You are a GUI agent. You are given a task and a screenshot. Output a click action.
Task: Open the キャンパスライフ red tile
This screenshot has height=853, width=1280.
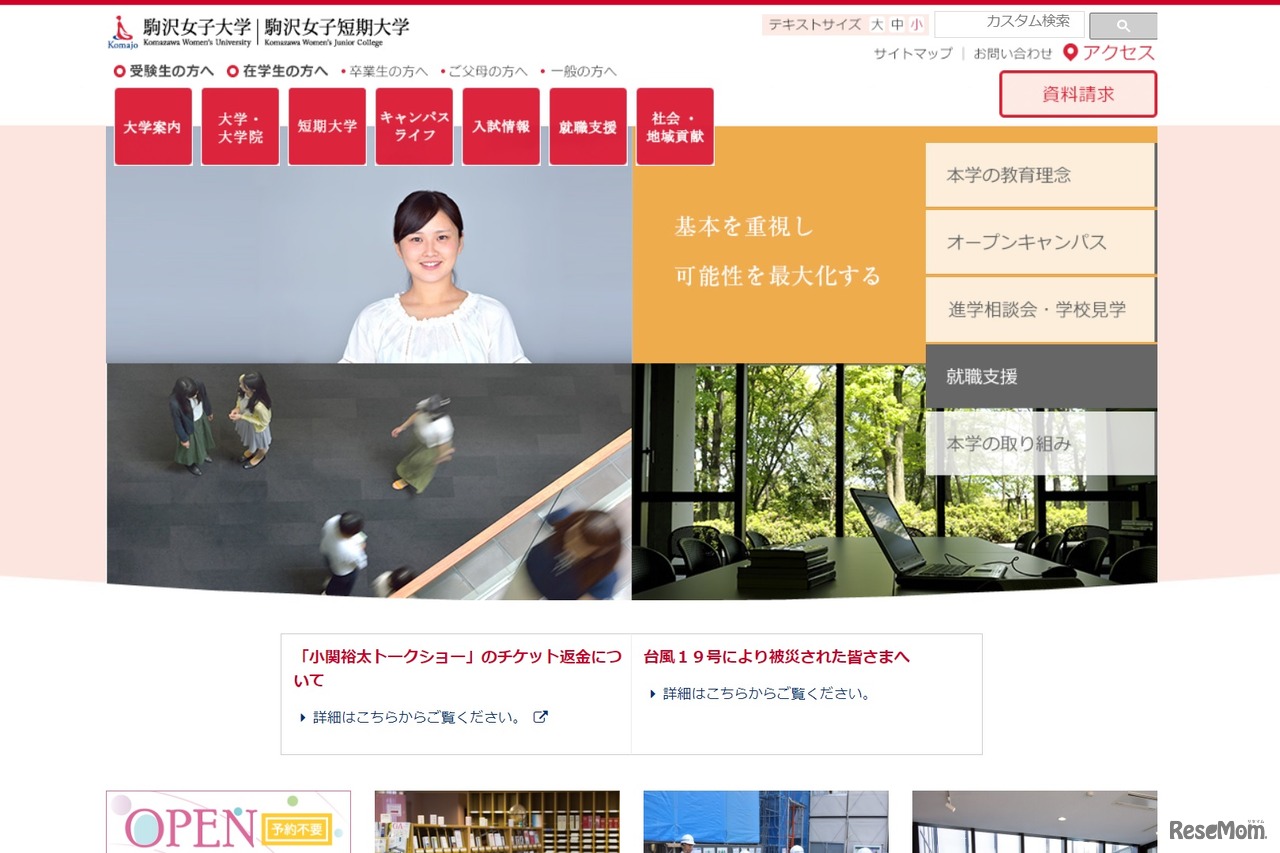click(x=413, y=126)
